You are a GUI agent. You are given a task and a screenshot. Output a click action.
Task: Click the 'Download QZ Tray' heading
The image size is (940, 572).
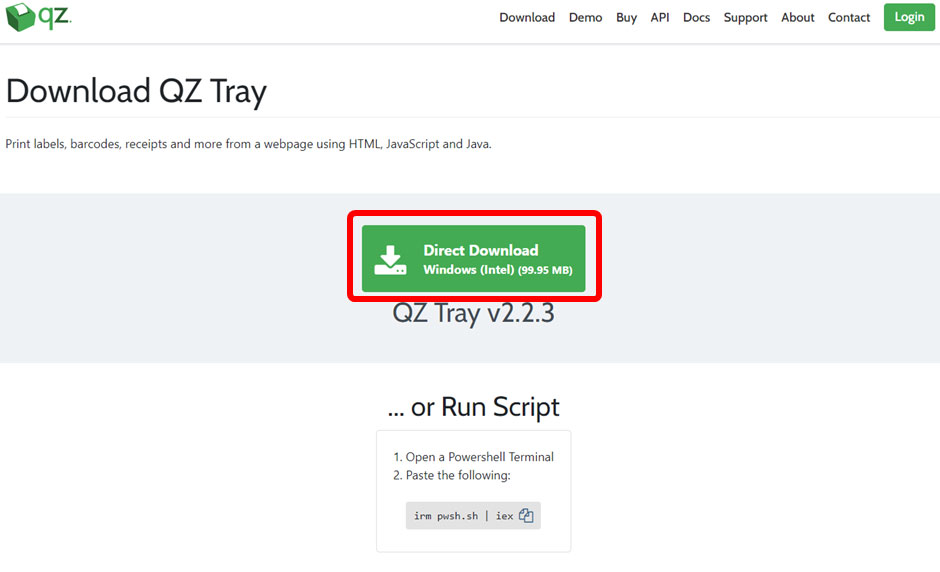click(x=136, y=91)
